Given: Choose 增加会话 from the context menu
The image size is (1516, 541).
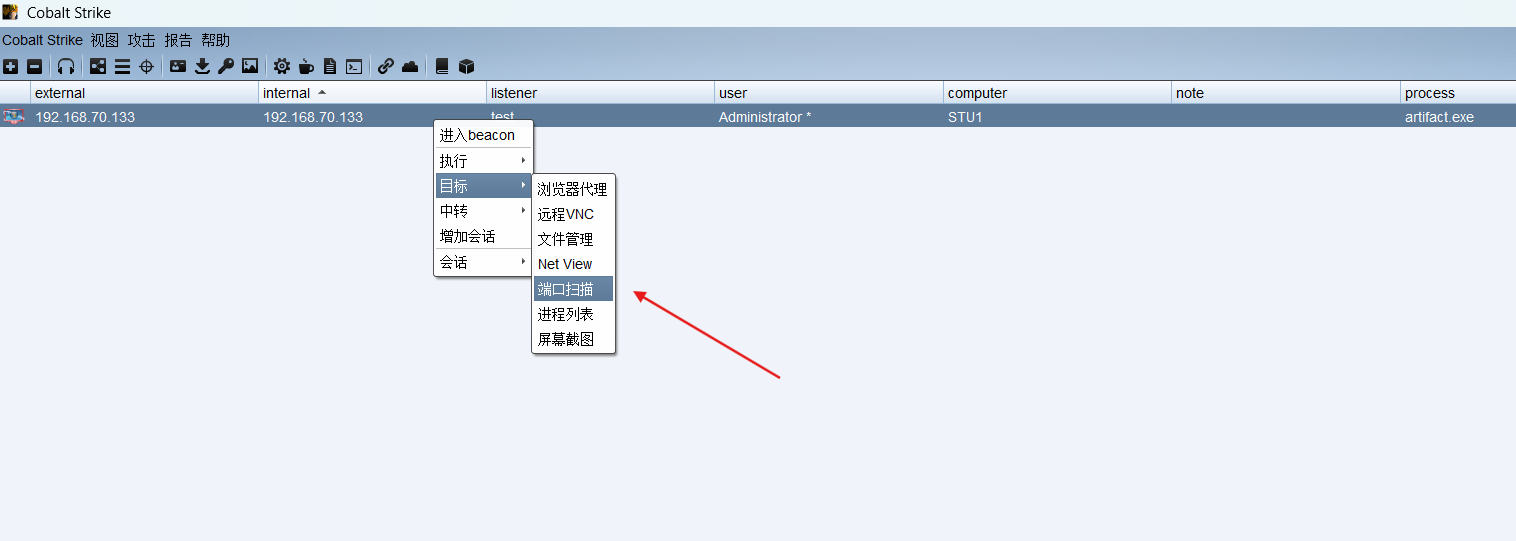Looking at the screenshot, I should pos(483,237).
